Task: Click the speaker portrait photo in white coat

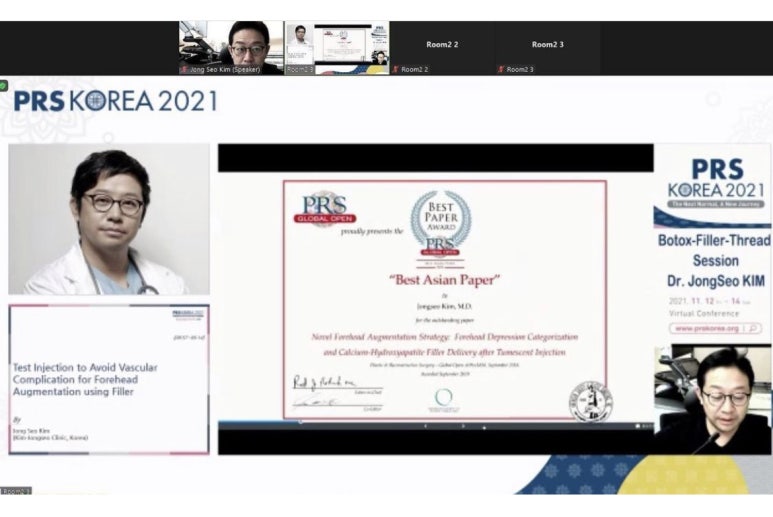Action: click(109, 219)
